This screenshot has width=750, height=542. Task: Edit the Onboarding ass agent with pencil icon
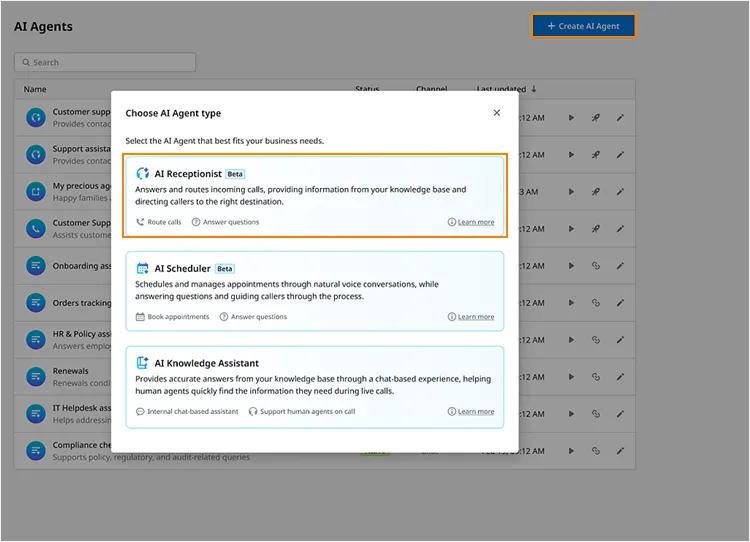[x=620, y=265]
